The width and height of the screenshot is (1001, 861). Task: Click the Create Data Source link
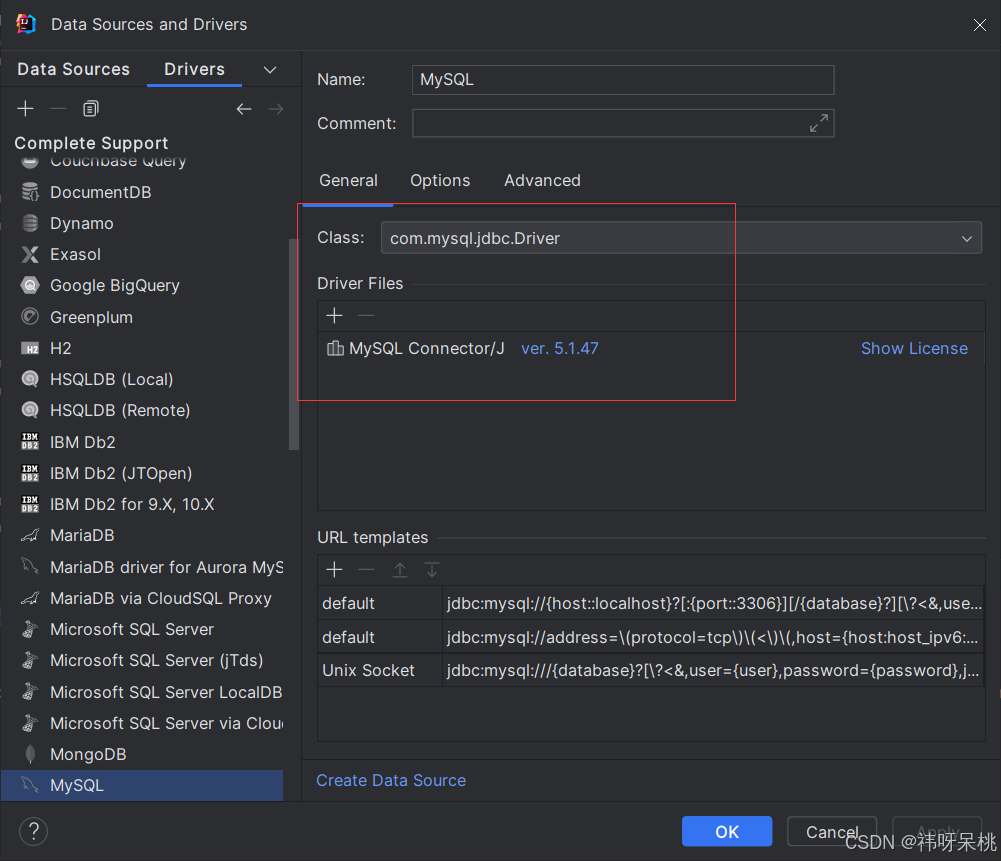391,781
